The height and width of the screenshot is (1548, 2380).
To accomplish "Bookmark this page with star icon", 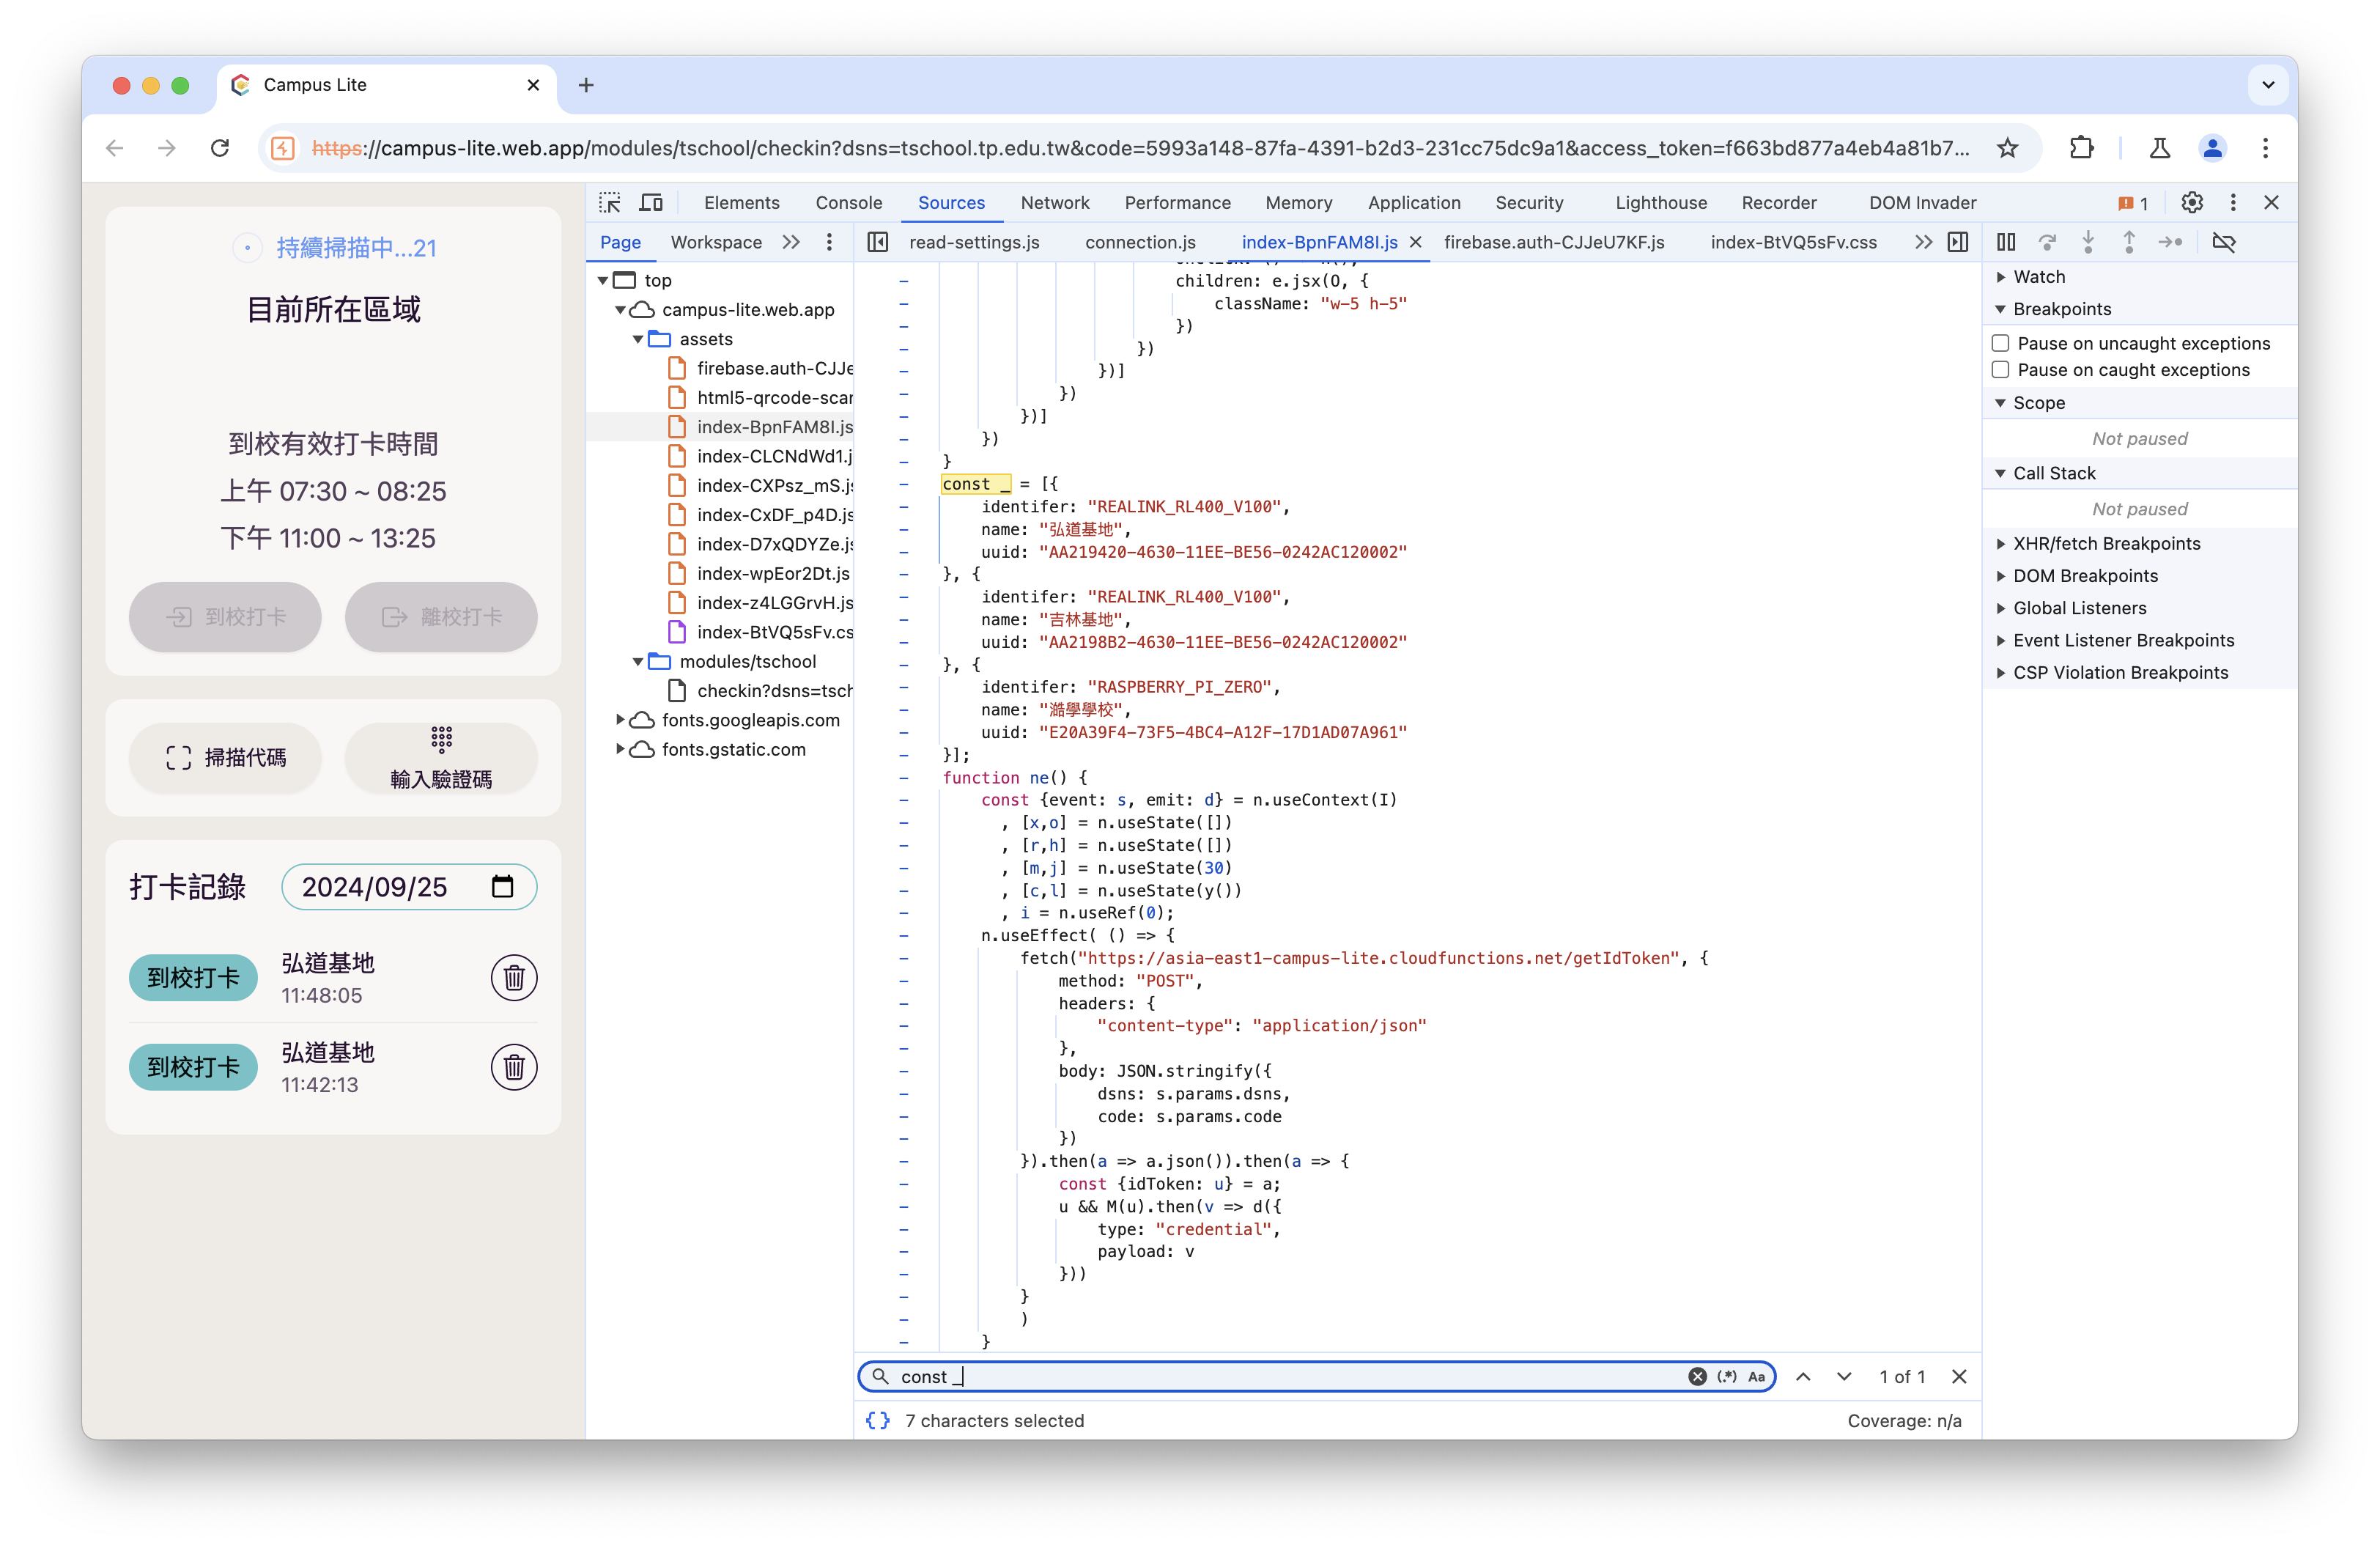I will point(2007,148).
